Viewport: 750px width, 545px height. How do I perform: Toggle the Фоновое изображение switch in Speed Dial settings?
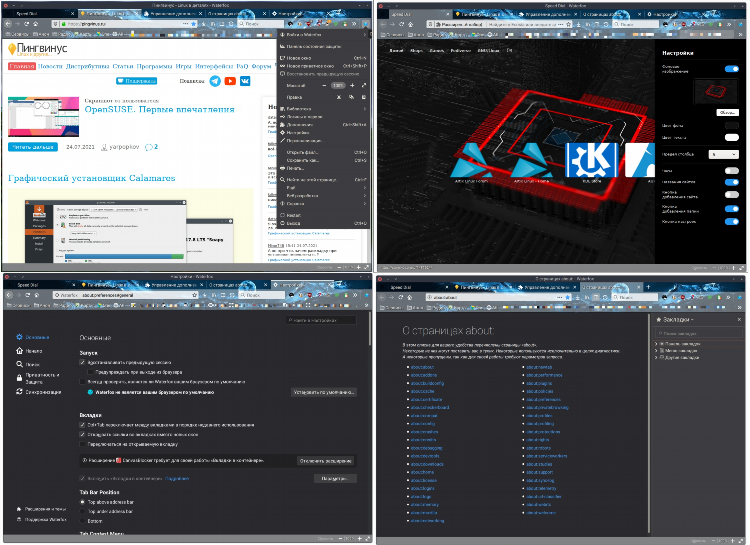pos(731,69)
